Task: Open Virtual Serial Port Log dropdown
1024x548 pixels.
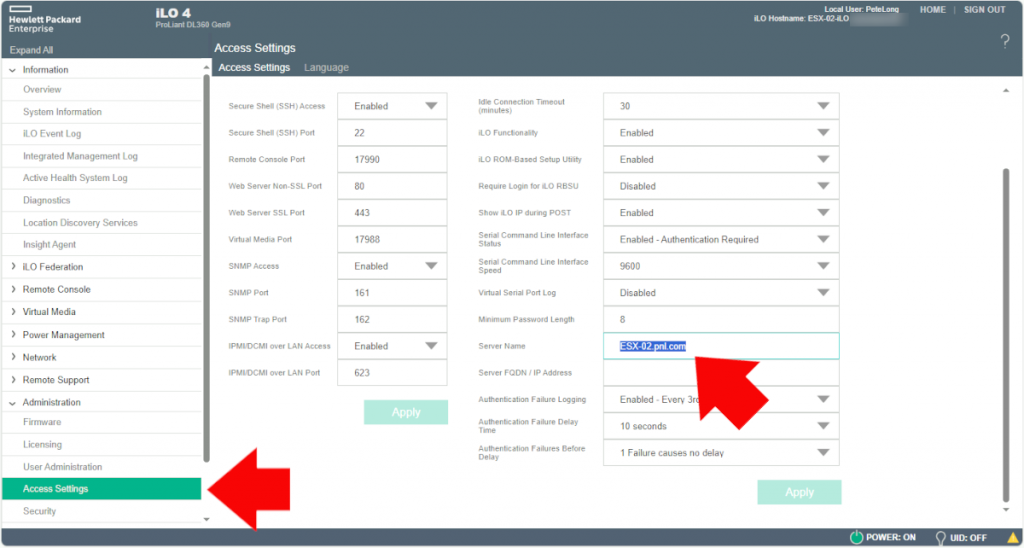Action: [822, 293]
